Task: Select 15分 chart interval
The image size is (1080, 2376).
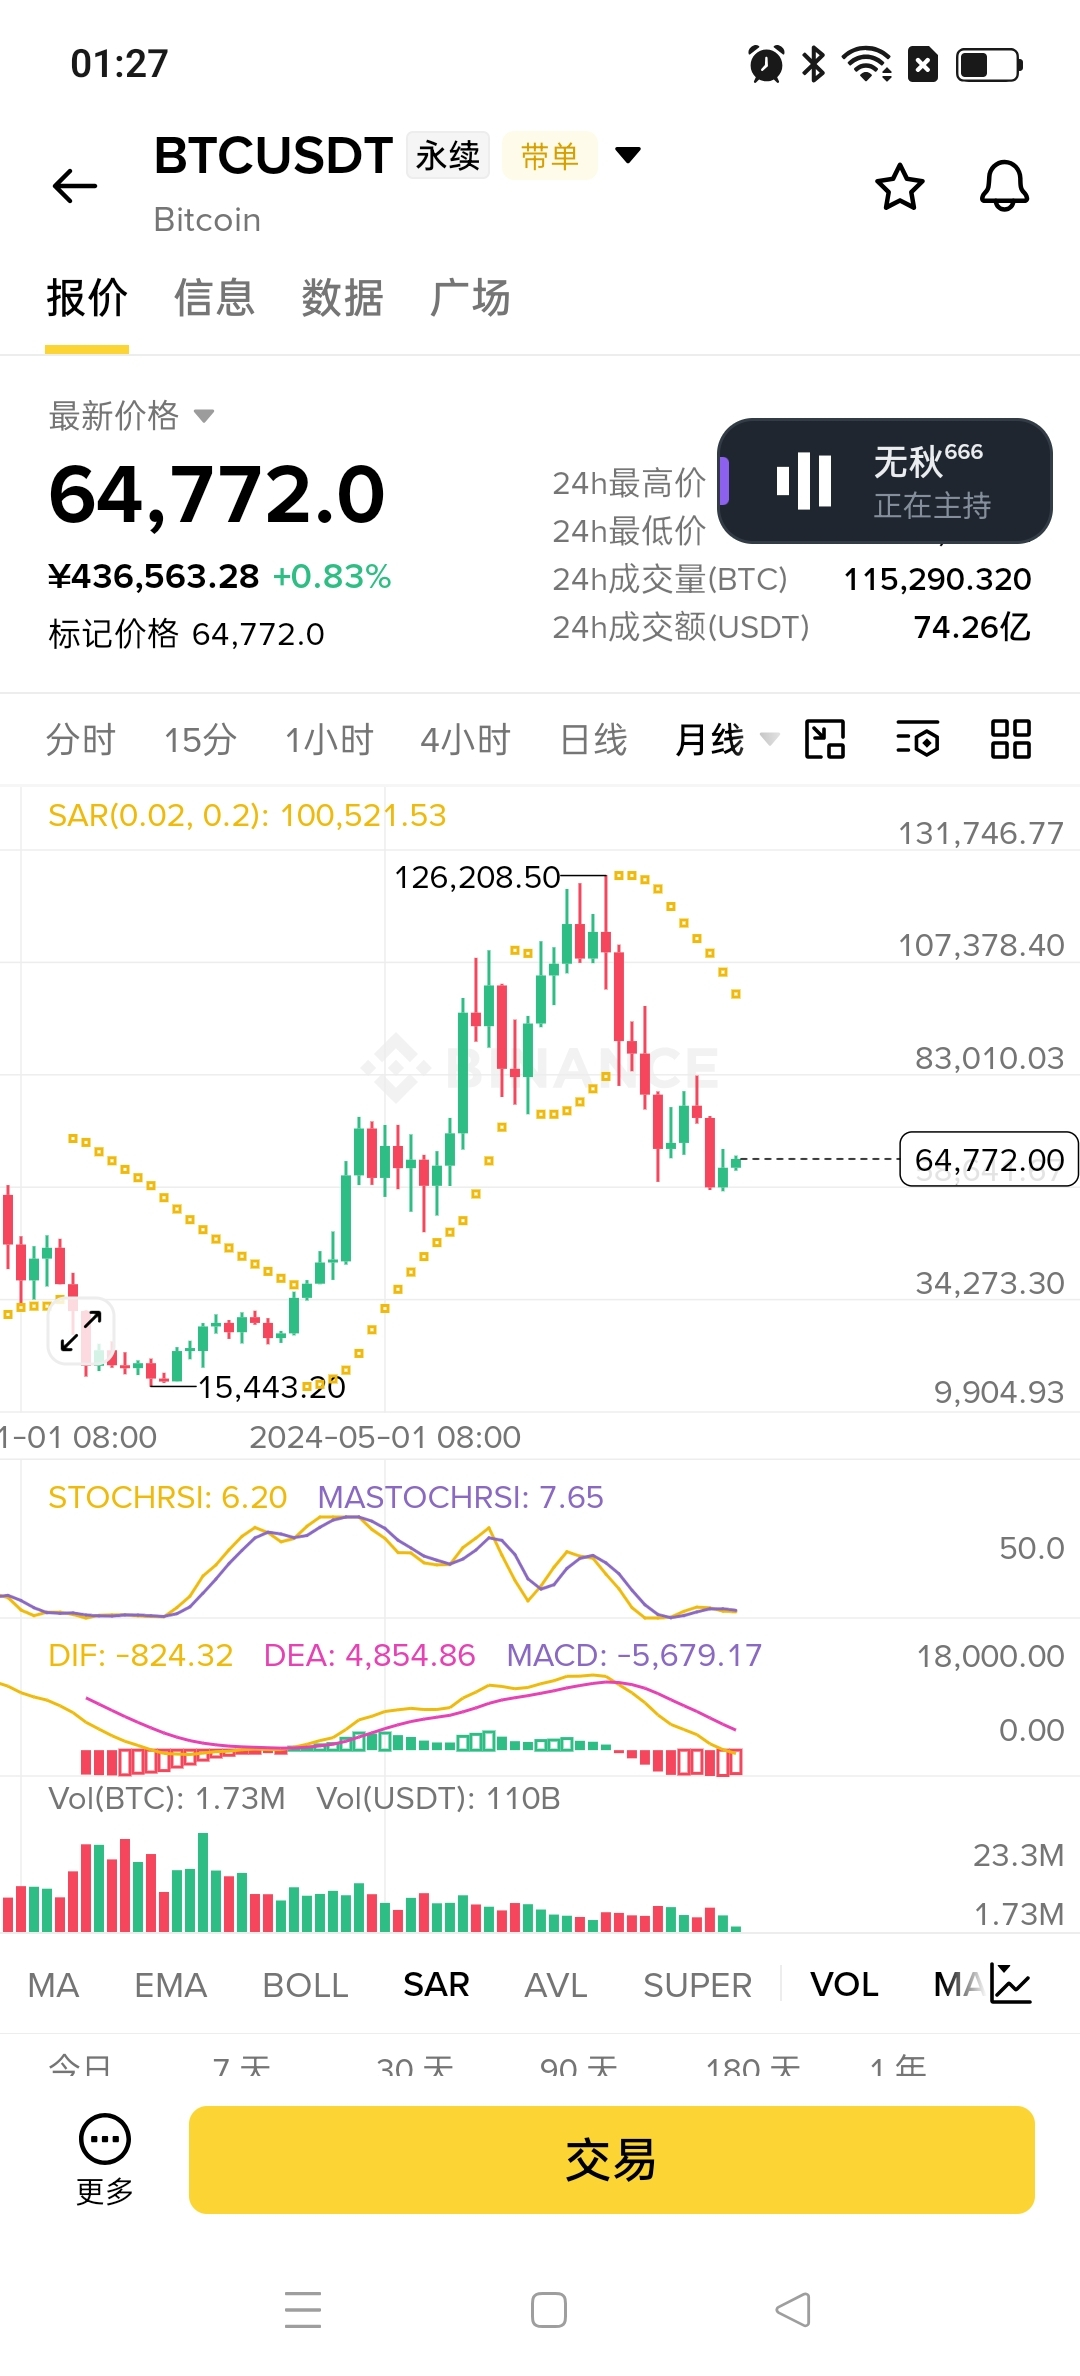Action: pos(200,740)
